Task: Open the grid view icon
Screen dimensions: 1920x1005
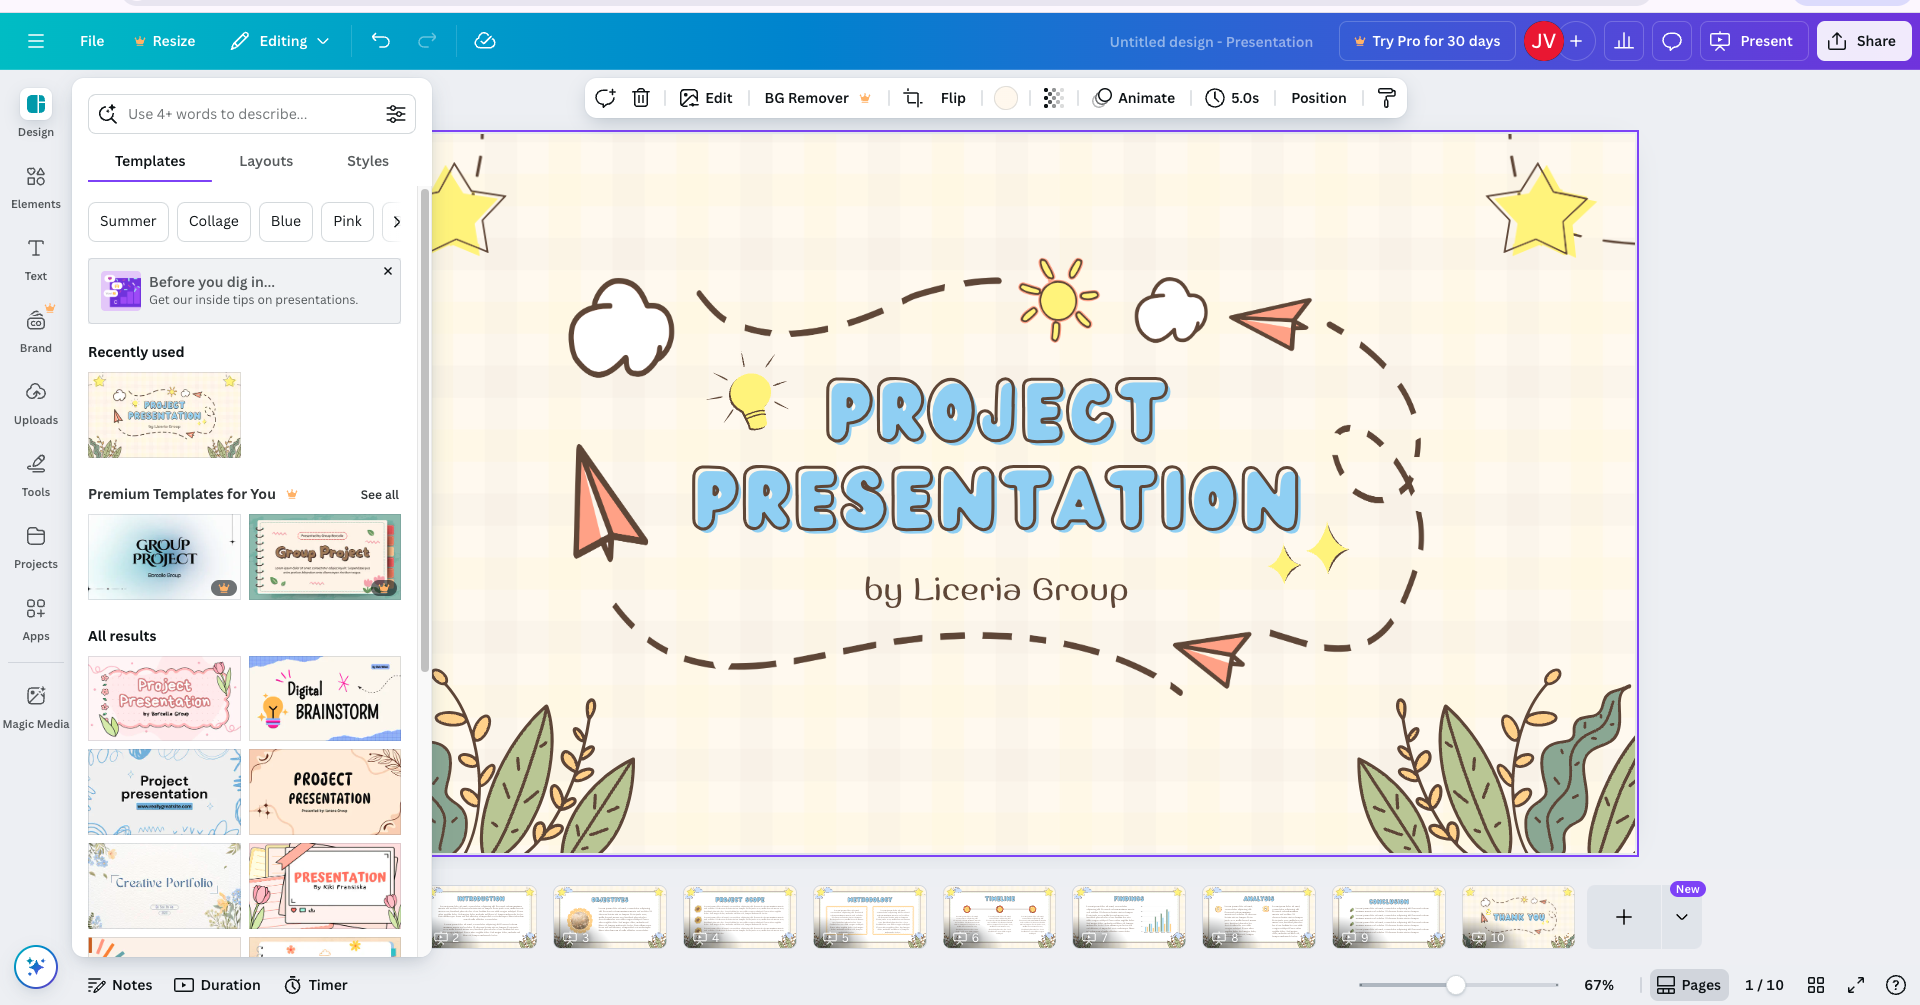Action: pos(1816,985)
